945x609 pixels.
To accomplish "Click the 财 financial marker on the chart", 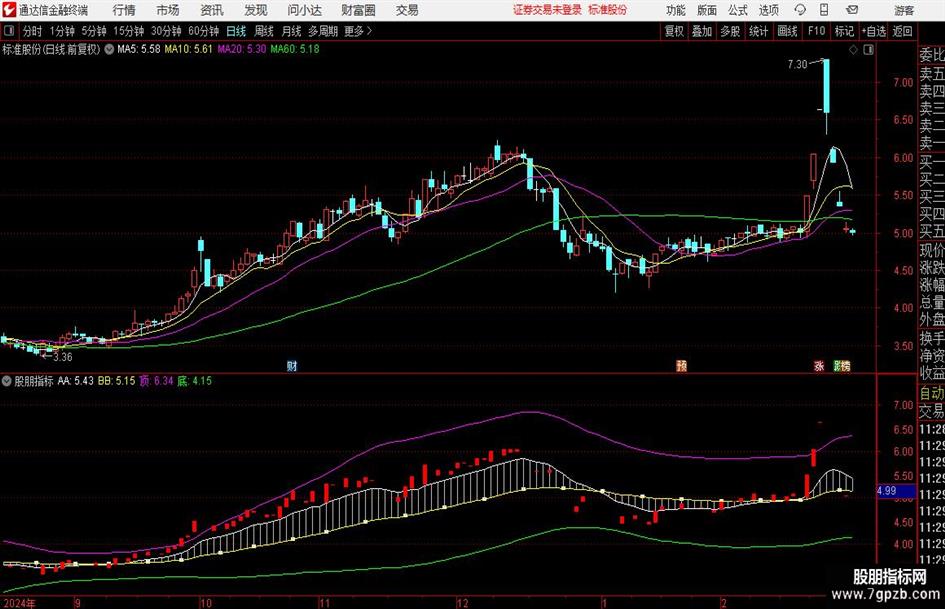I will [292, 365].
